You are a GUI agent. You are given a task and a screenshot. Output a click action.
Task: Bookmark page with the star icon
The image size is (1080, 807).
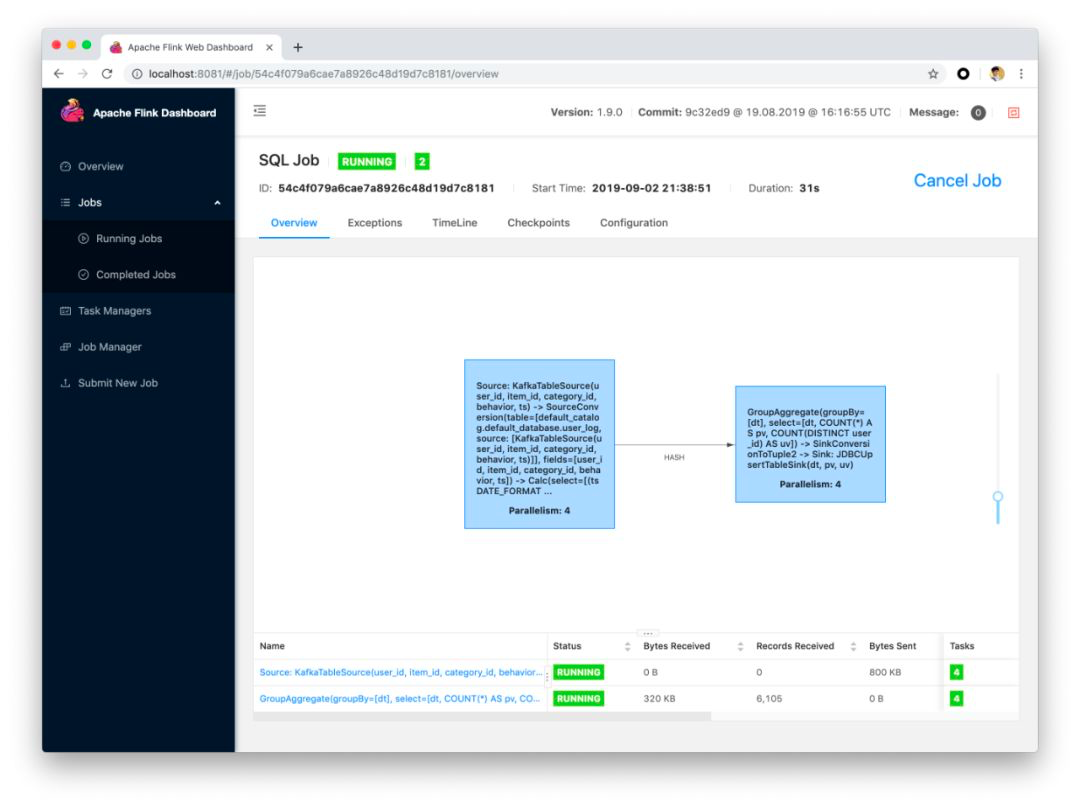pos(933,74)
